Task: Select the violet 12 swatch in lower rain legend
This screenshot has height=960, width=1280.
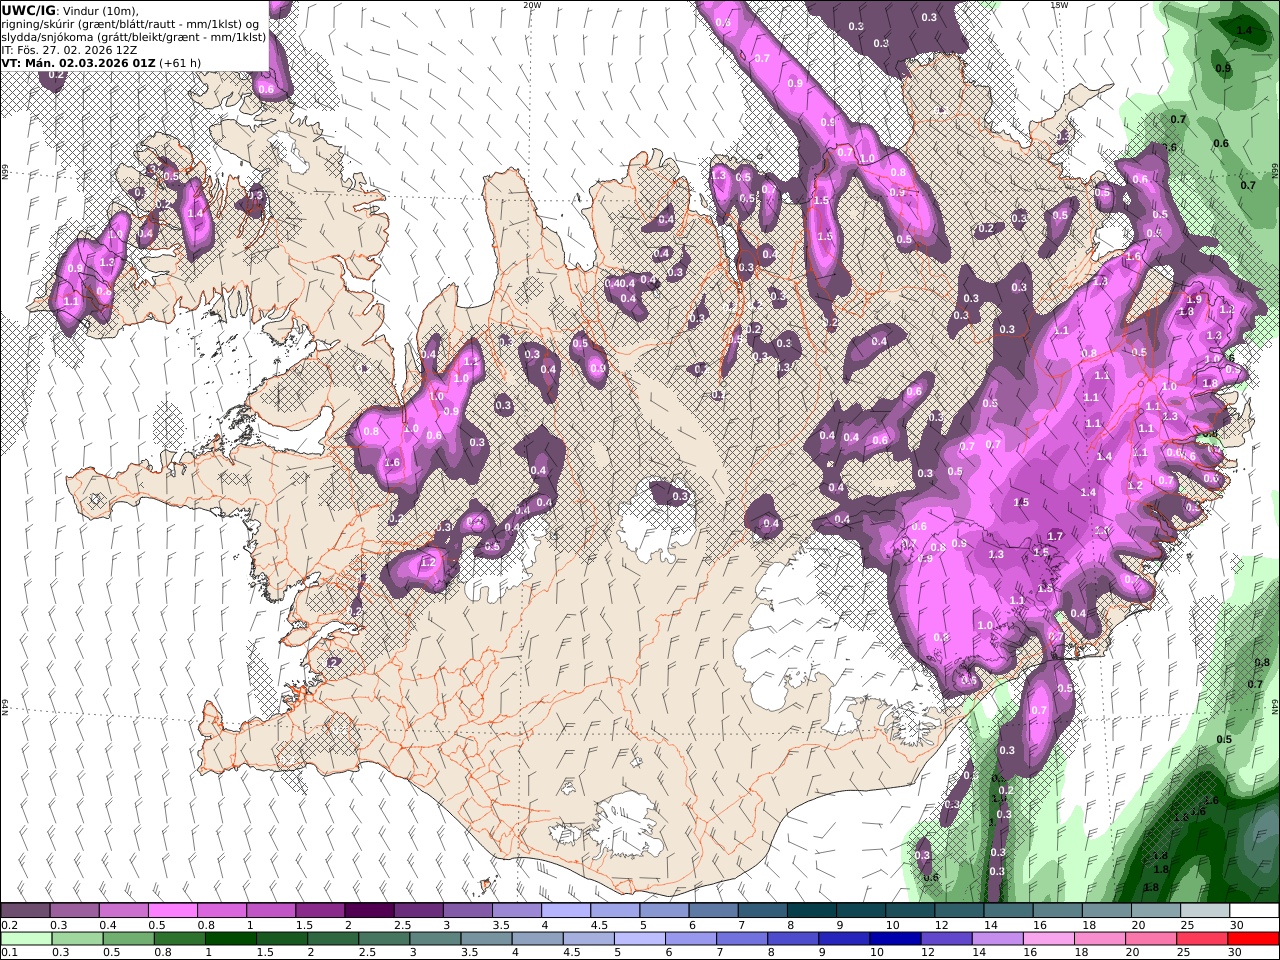Action: click(x=946, y=939)
